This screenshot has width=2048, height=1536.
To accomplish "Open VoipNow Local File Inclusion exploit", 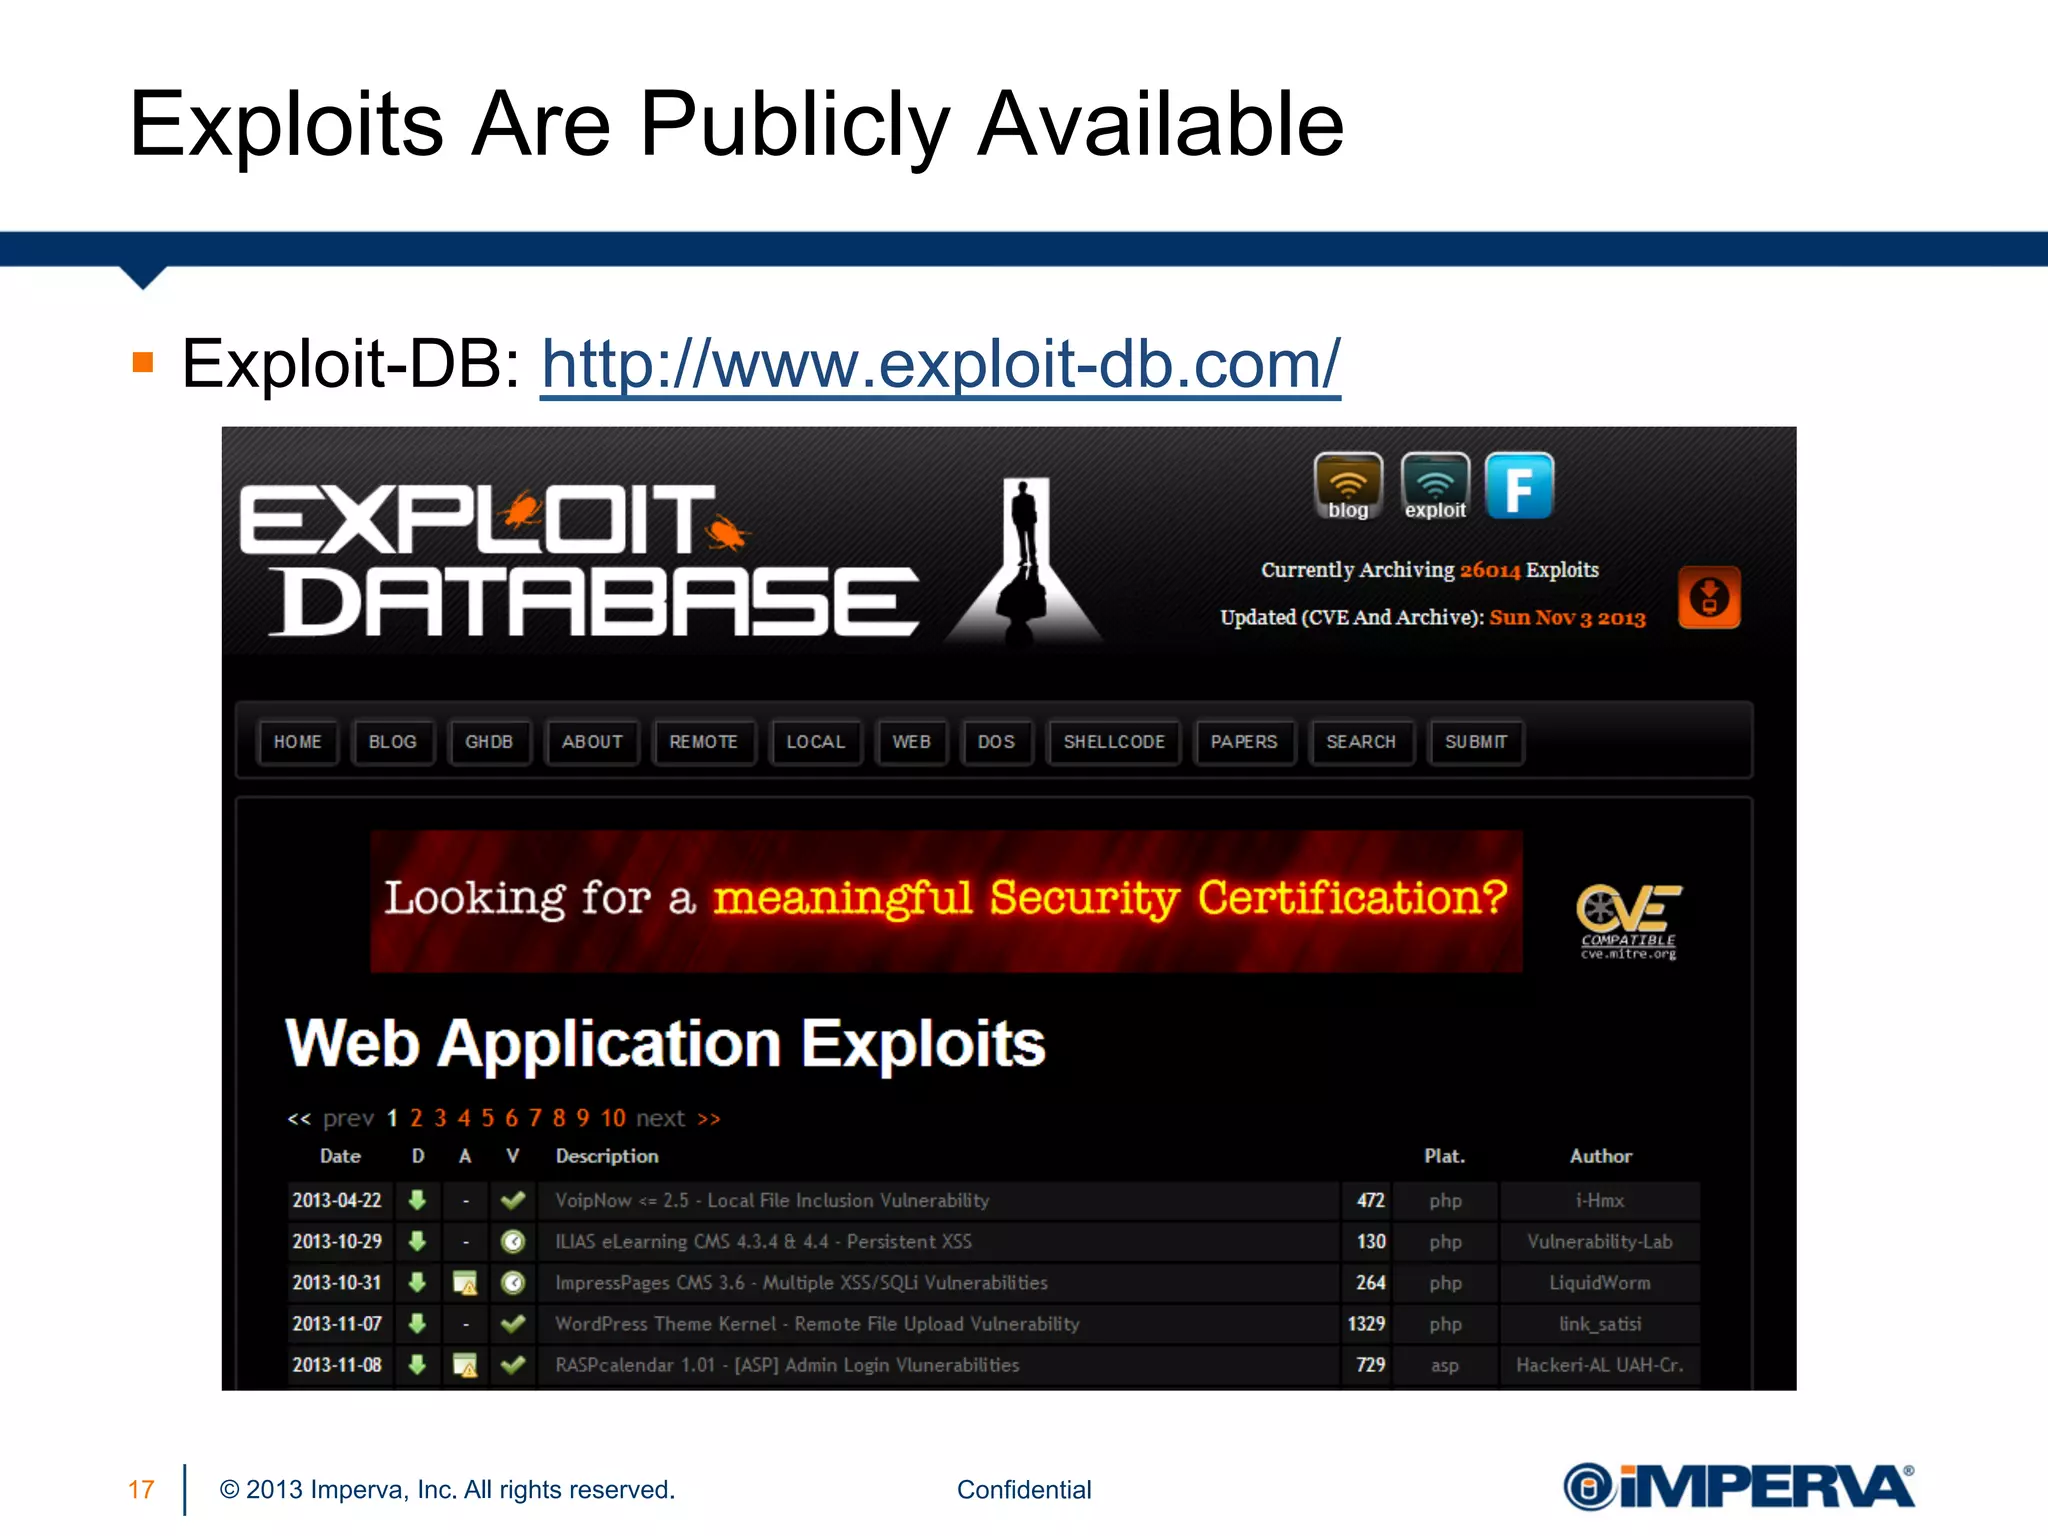I will [x=772, y=1200].
